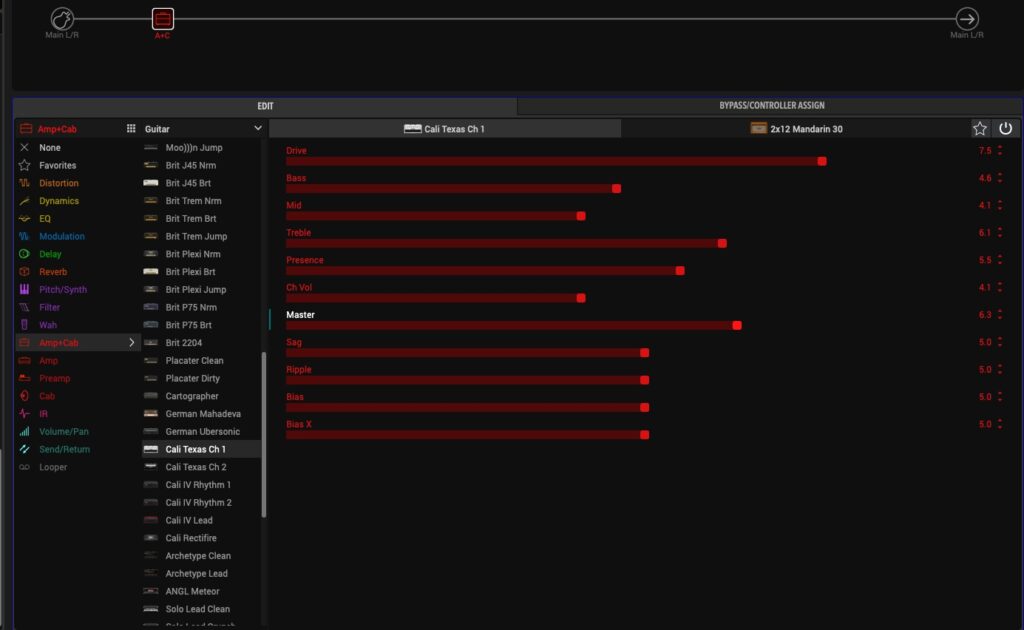Select the Looper category
1024x630 pixels.
click(52, 467)
